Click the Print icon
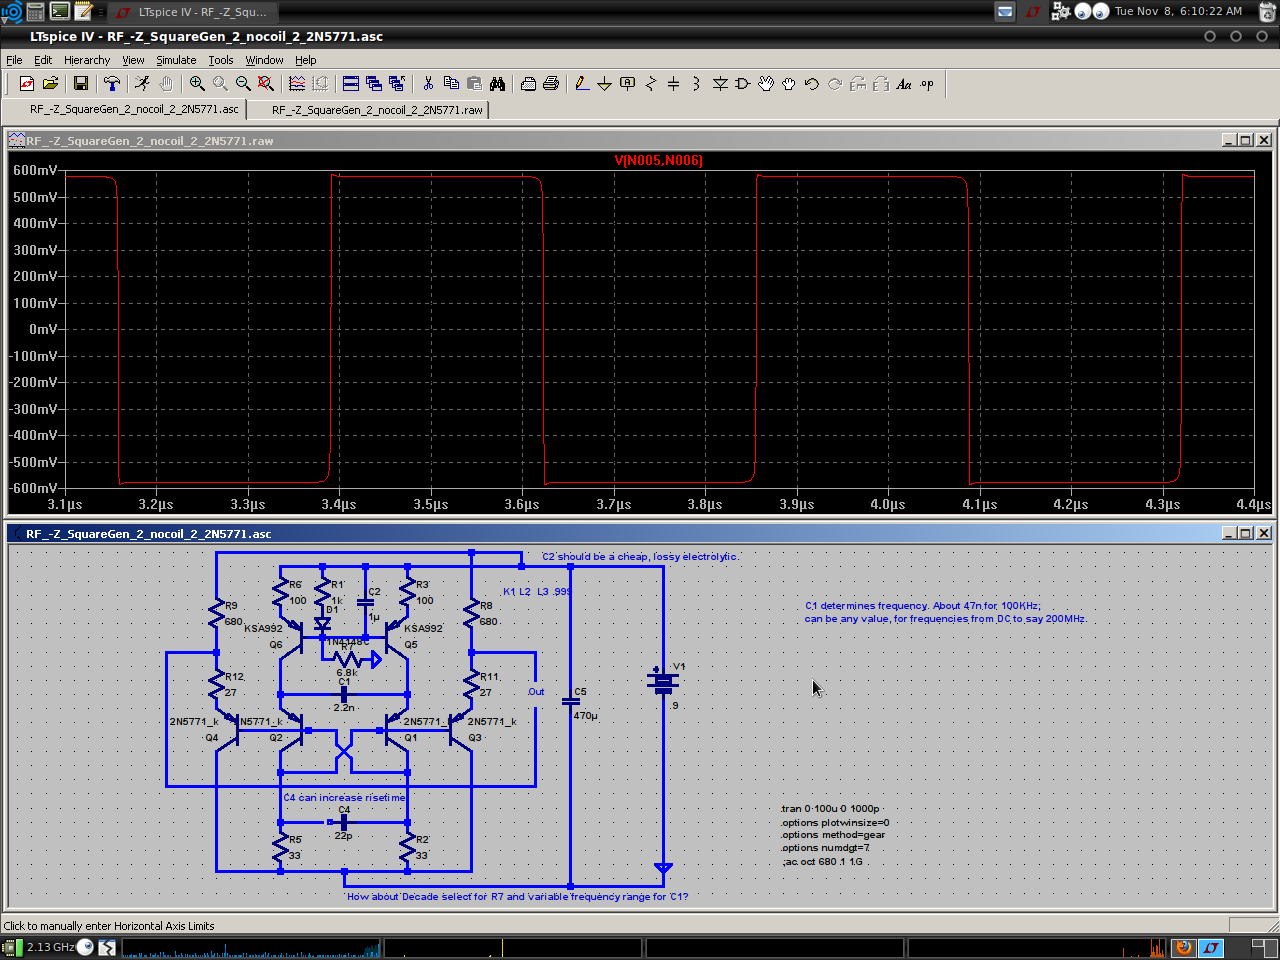Viewport: 1280px width, 960px height. point(551,84)
